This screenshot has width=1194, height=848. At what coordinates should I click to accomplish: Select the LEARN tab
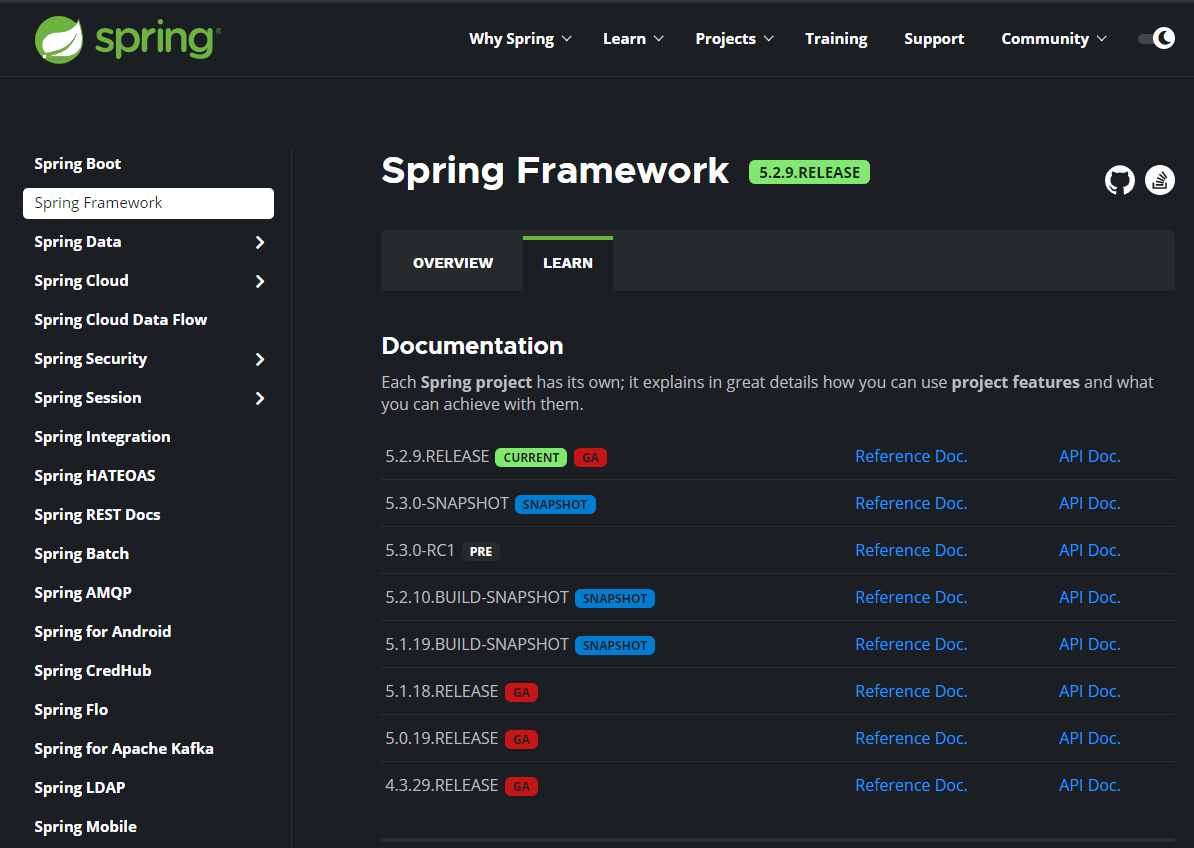coord(567,263)
